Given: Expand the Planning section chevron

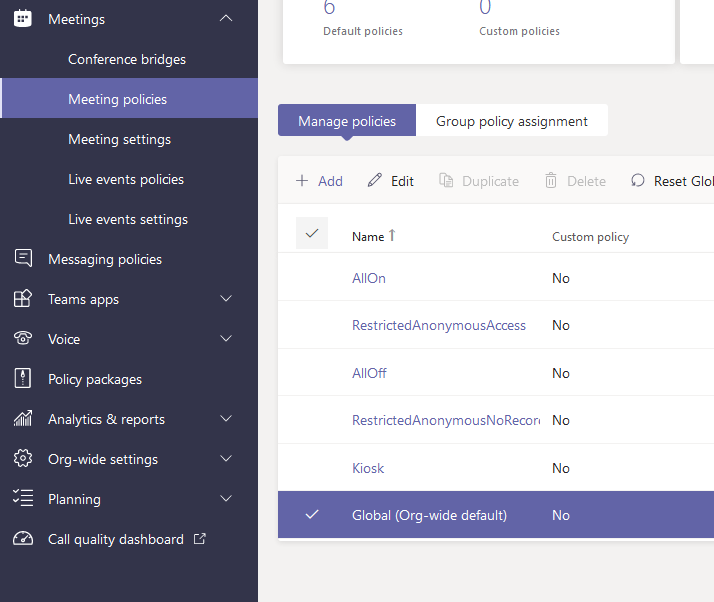Looking at the screenshot, I should coord(226,498).
